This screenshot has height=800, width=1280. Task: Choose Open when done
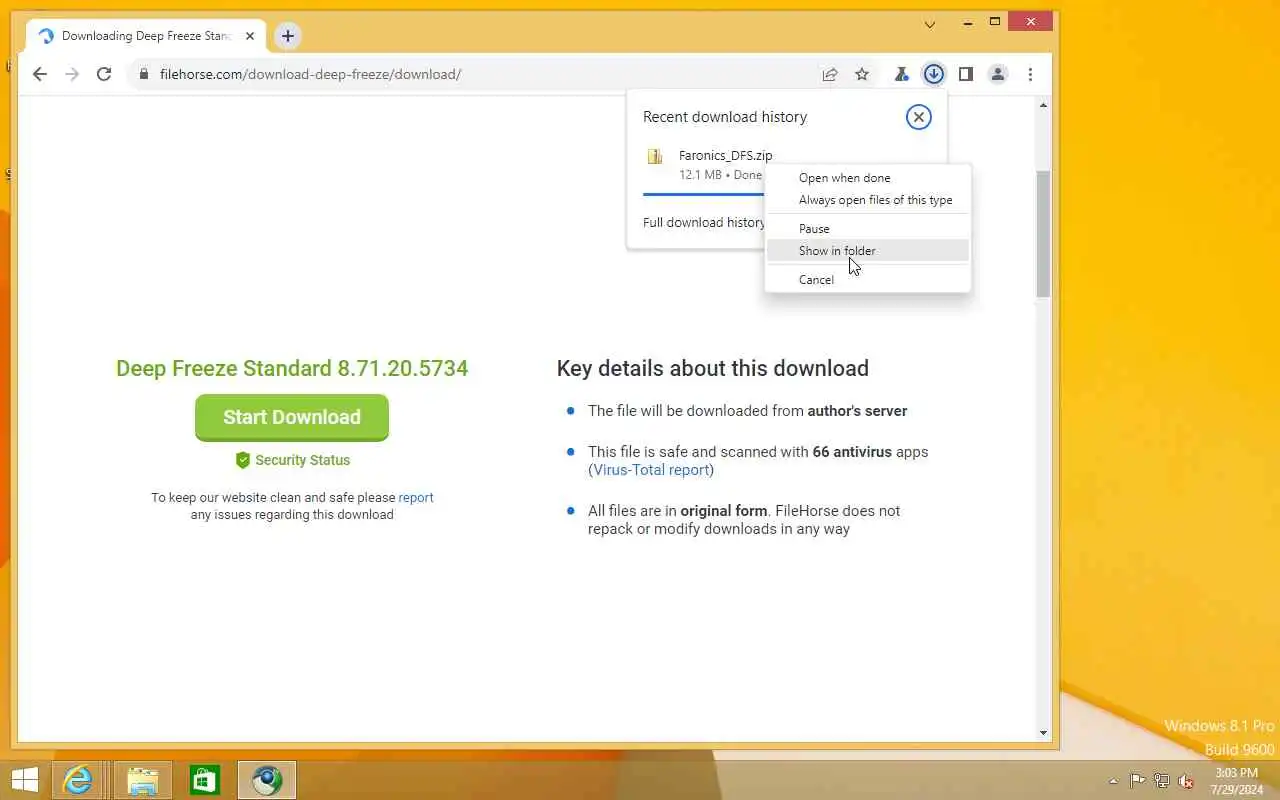pos(867,178)
